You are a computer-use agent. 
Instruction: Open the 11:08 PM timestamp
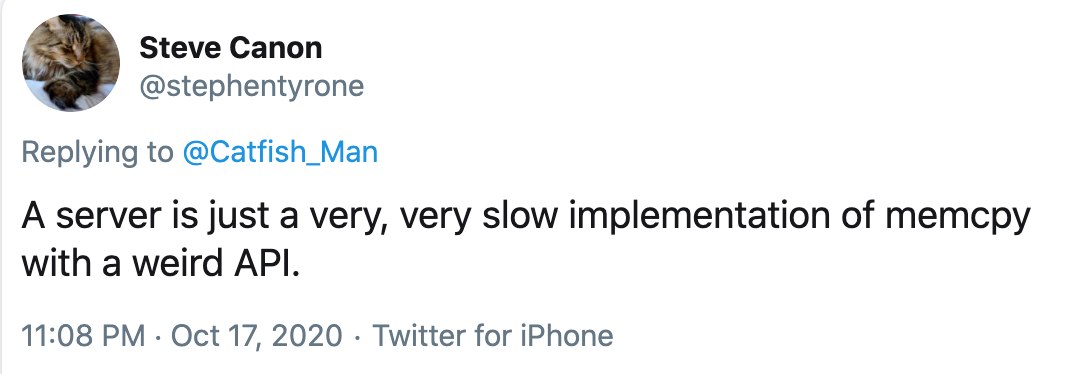click(84, 336)
